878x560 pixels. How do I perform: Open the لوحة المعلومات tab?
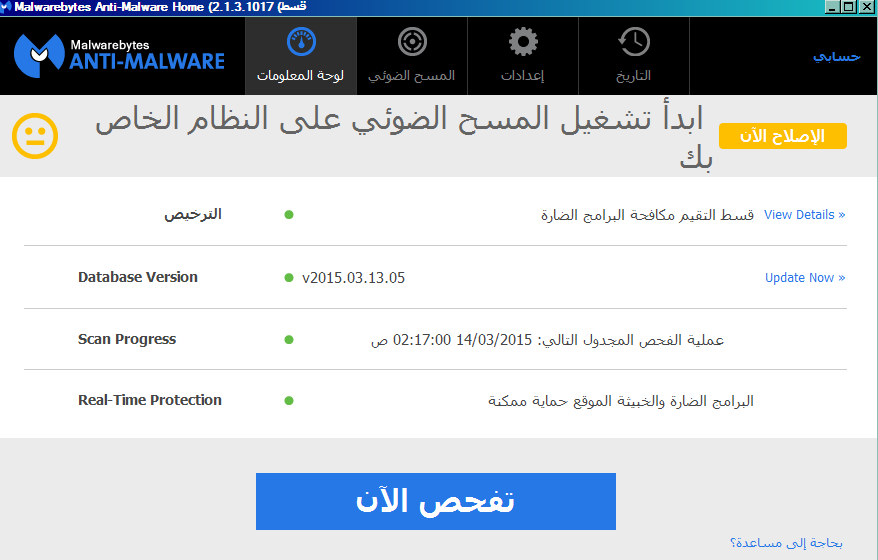(300, 76)
